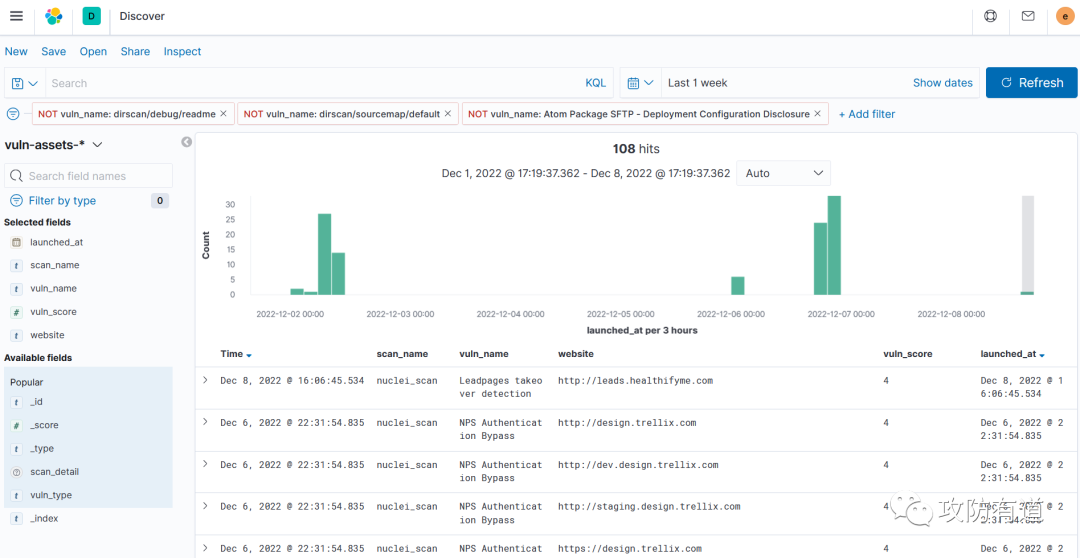Click the tall Dec 2 histogram bar
Screen dimensions: 1080x558
click(324, 254)
